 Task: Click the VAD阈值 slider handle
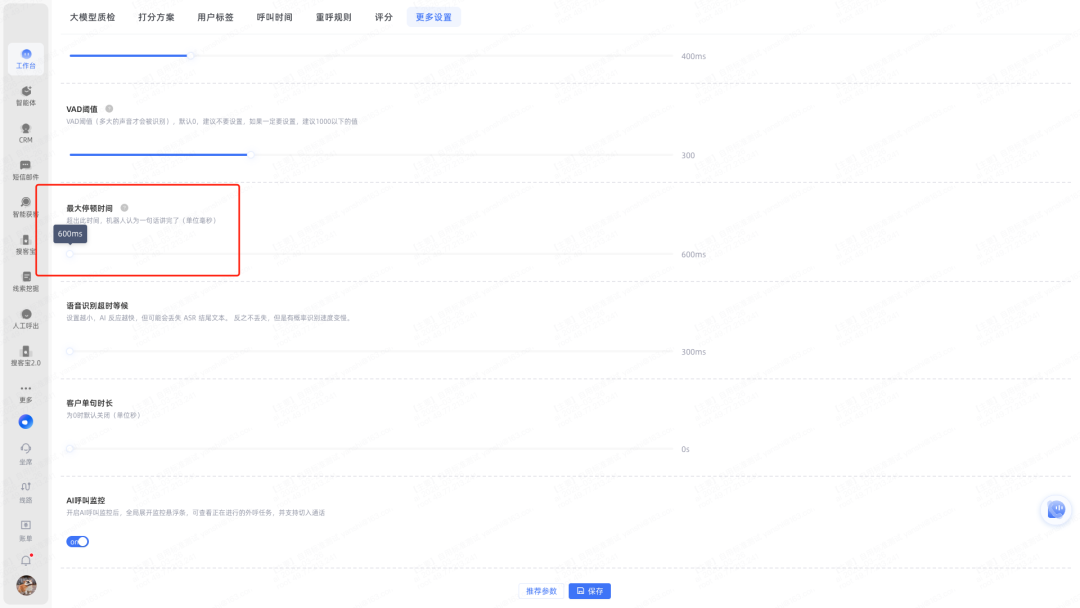point(251,155)
